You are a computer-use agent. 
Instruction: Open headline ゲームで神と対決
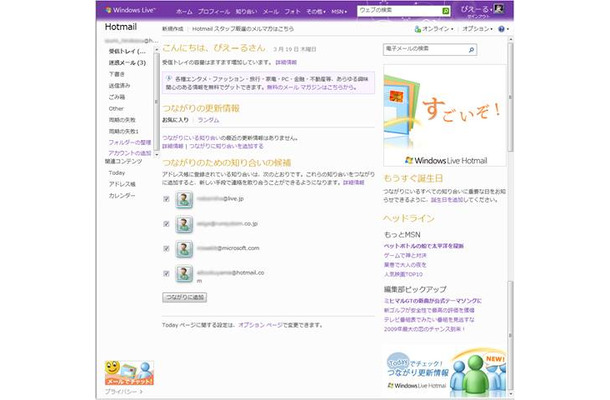point(405,256)
